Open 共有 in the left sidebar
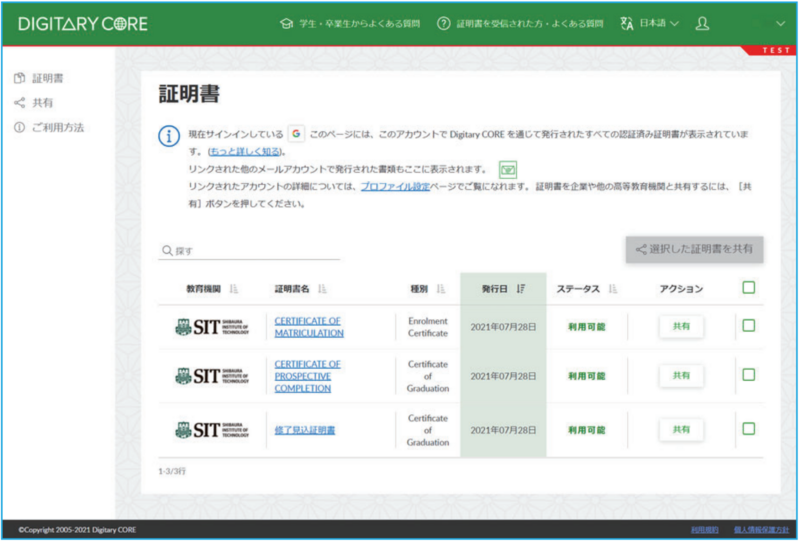Screen dimensions: 800x541 [42, 102]
